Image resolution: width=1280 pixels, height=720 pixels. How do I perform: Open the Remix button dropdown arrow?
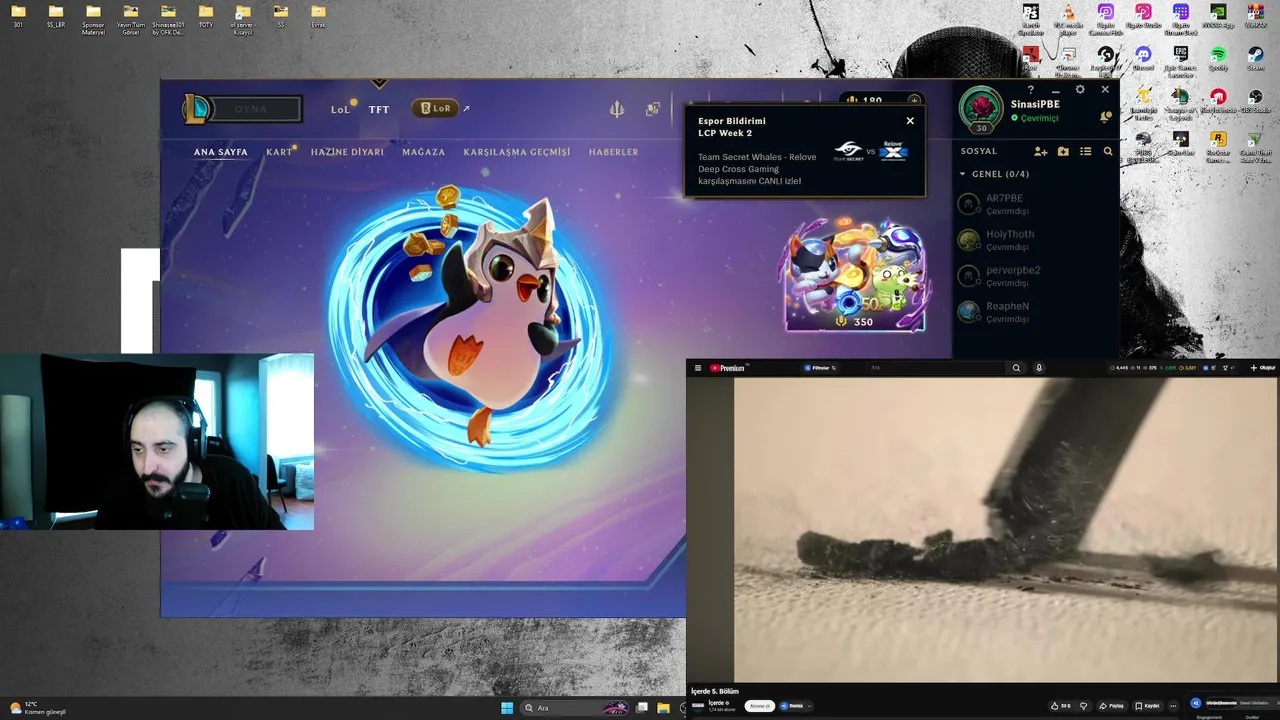[809, 706]
